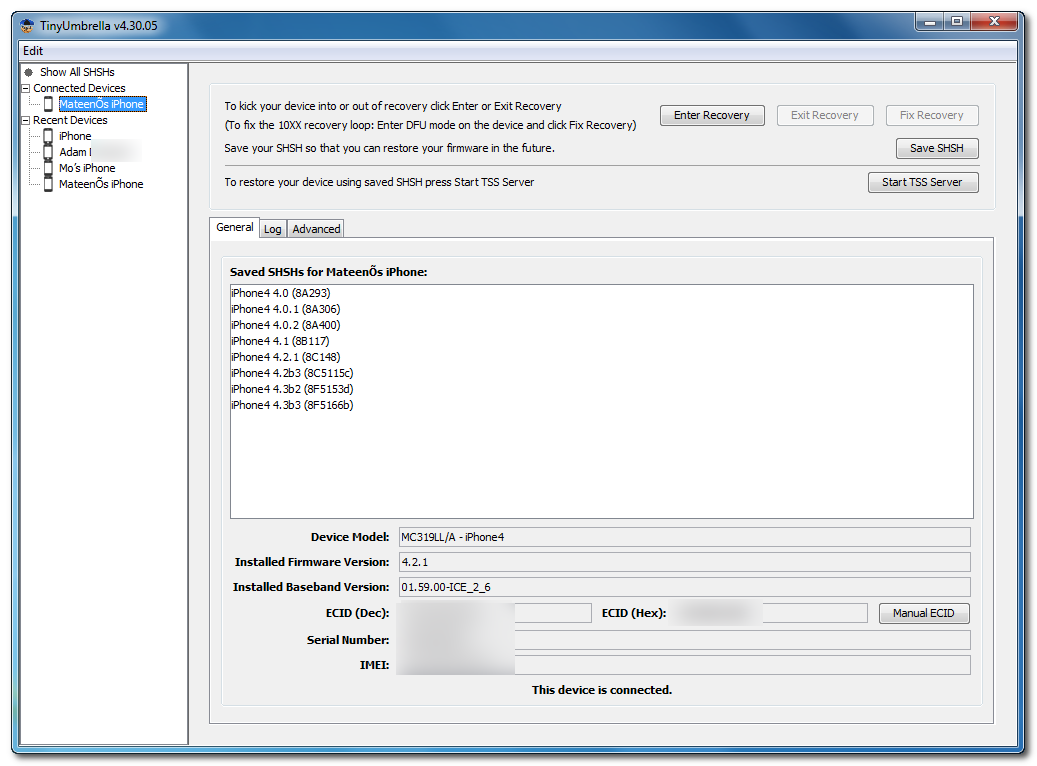Click the Installed Firmware Version field
Viewport: 1037px width, 766px height.
click(683, 562)
